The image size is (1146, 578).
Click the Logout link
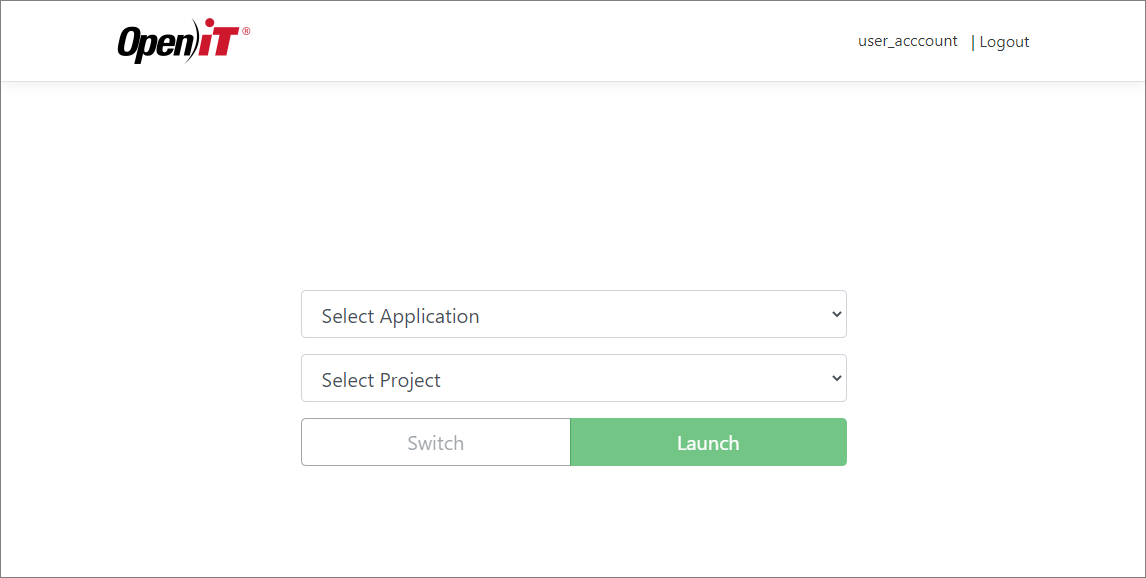coord(1004,41)
